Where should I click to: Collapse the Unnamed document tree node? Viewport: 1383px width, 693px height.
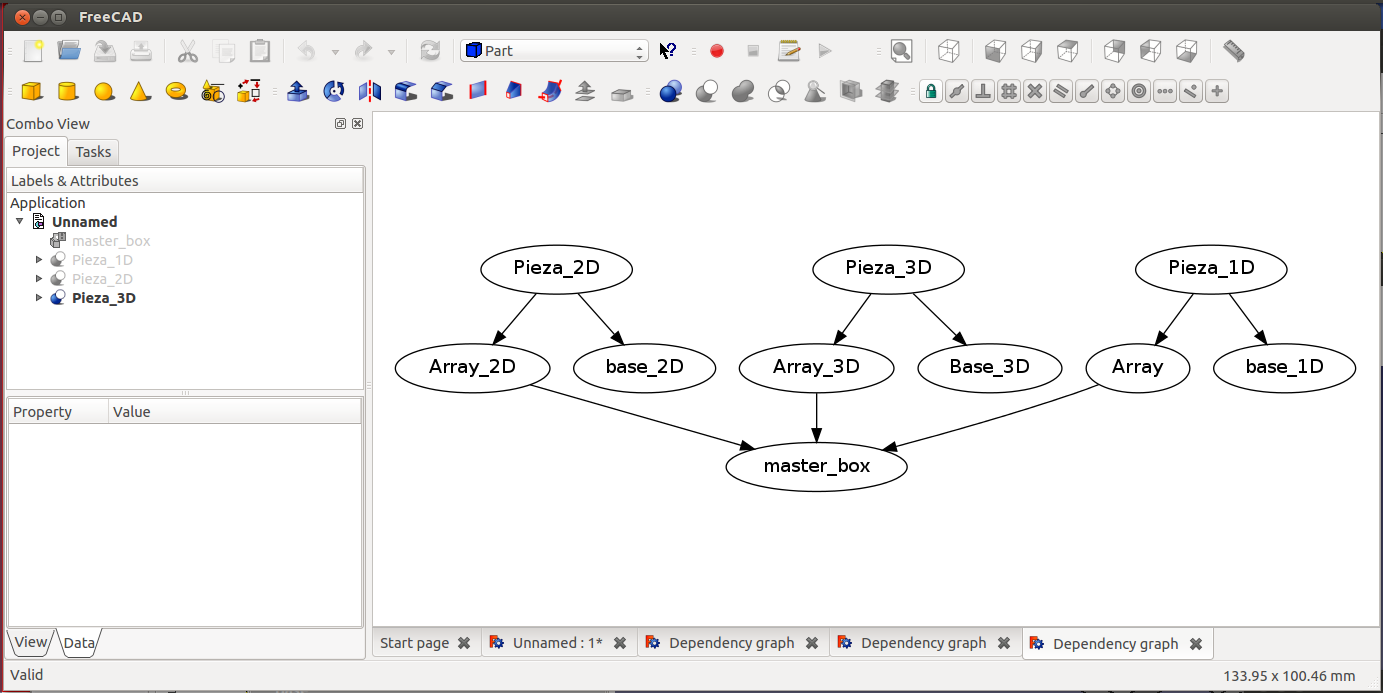20,222
